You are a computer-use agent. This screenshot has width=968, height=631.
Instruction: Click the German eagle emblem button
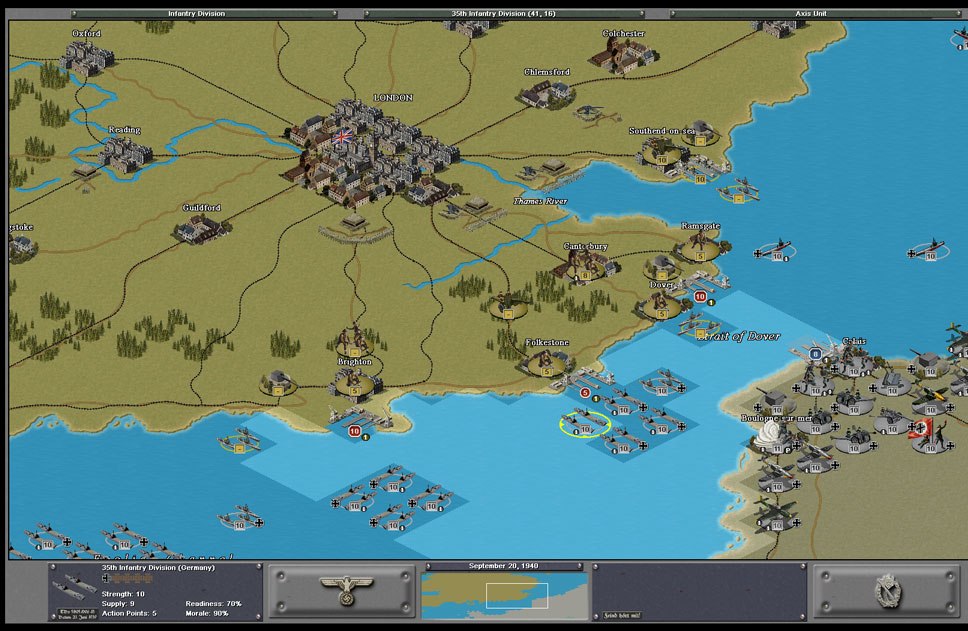pos(341,589)
